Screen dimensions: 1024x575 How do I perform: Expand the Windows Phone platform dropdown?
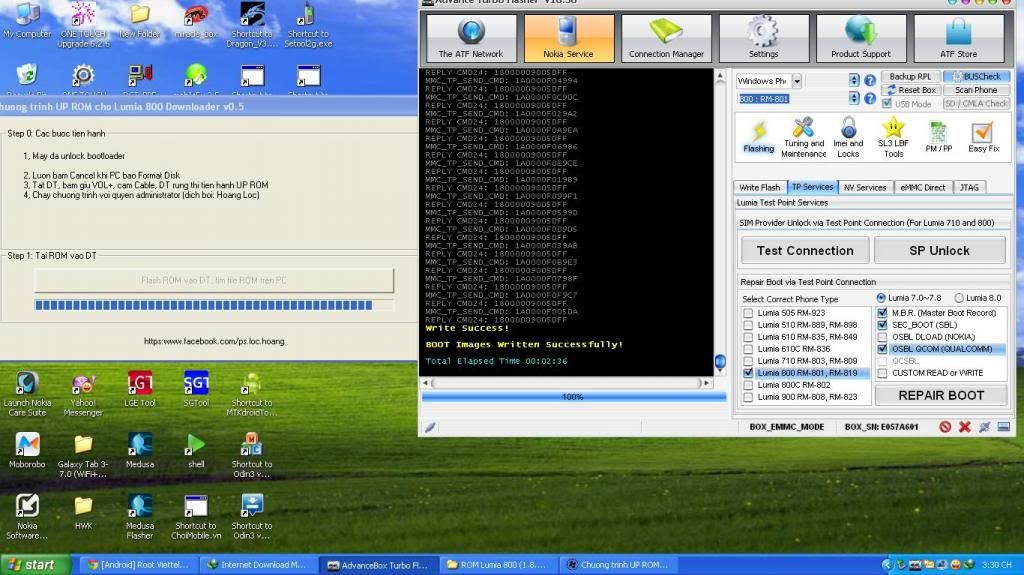(x=797, y=81)
